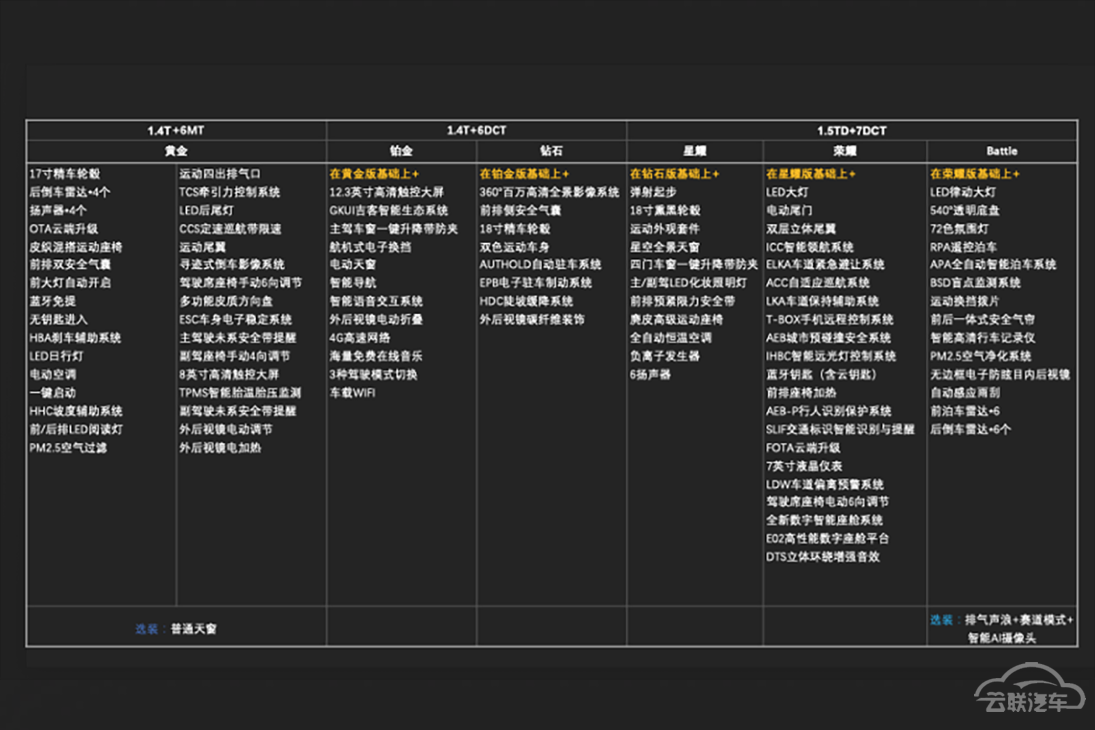Select the "荣耀" trim column header

pos(844,151)
